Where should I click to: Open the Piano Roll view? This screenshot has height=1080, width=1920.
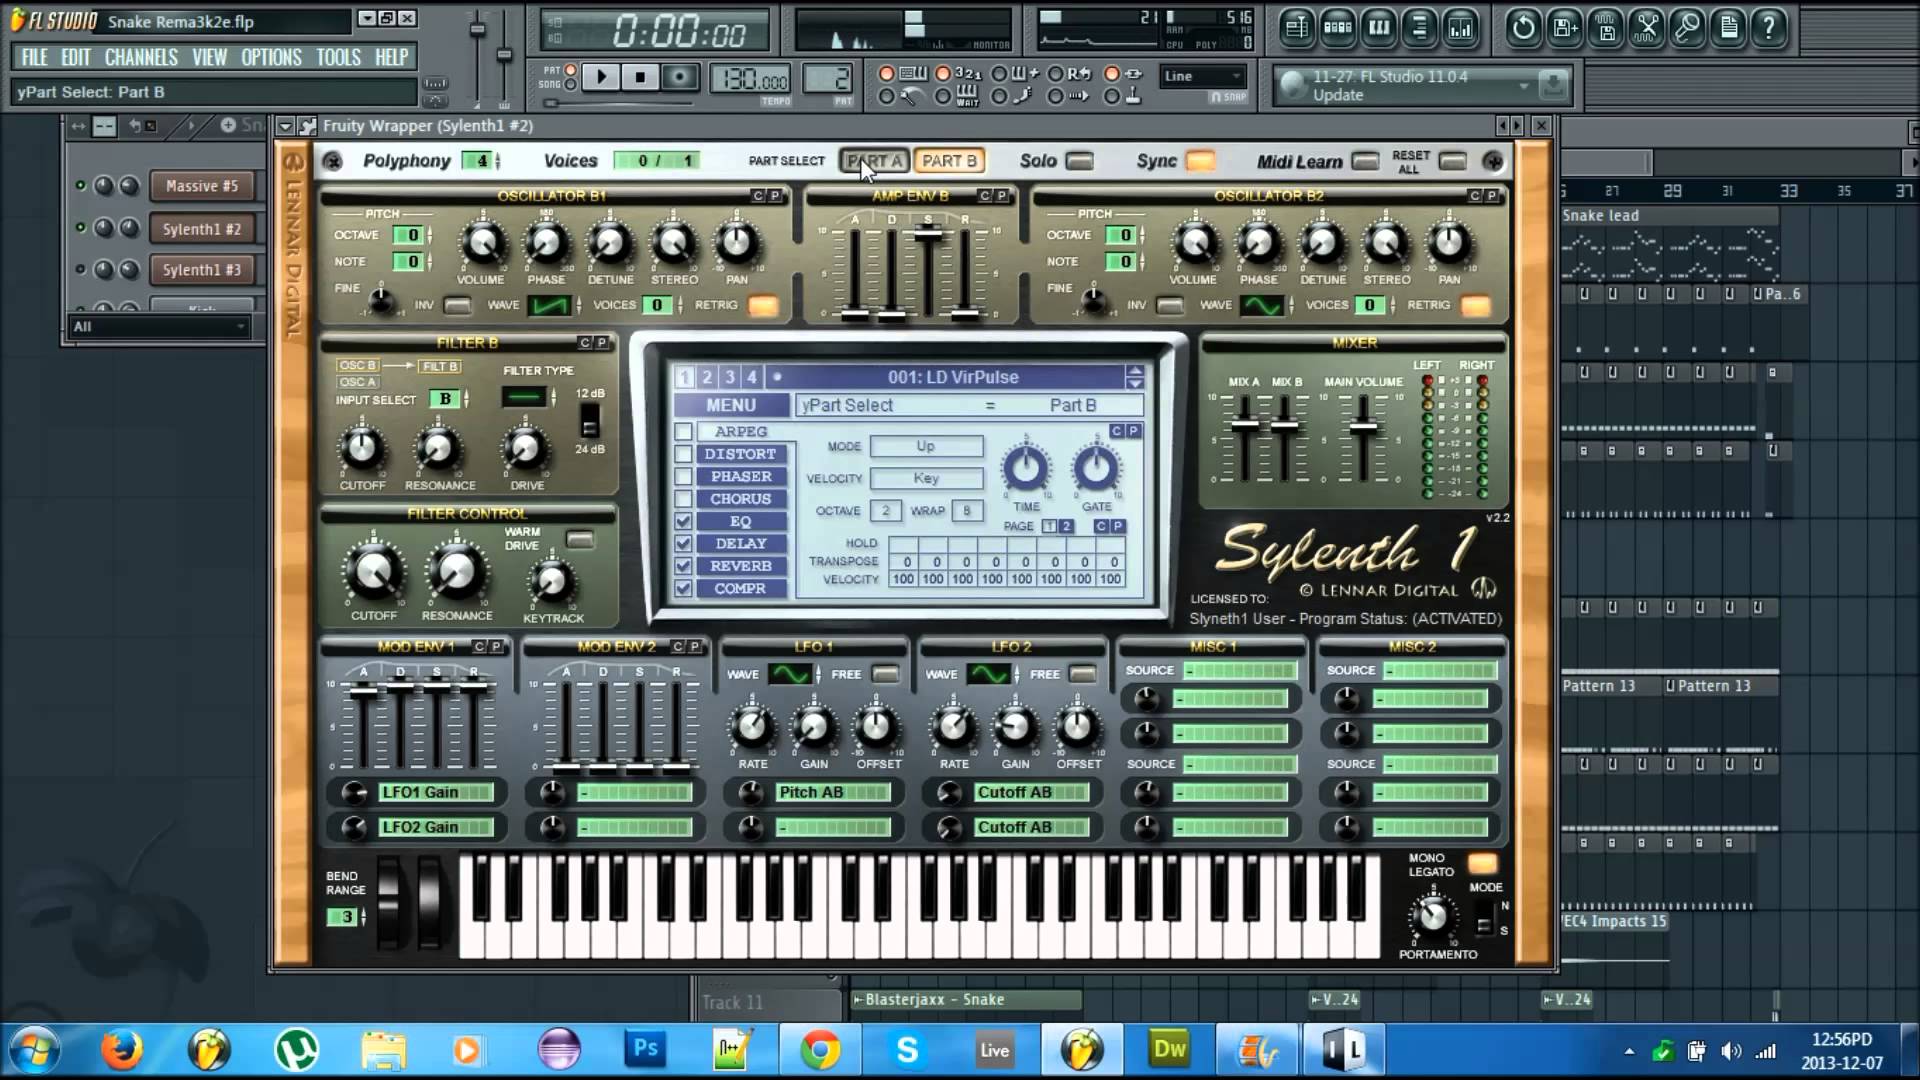coord(1378,28)
